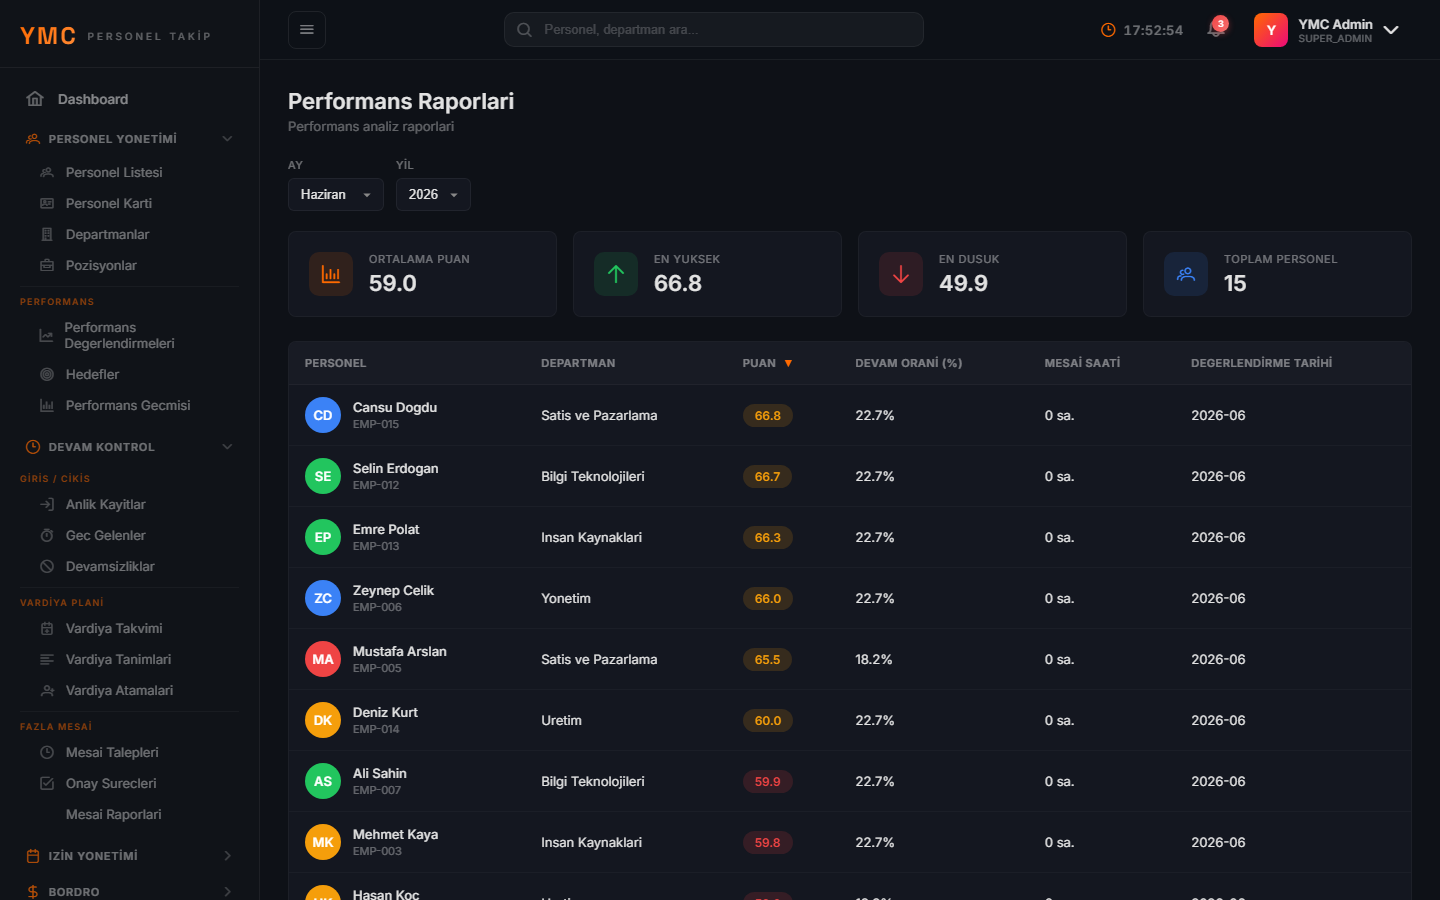The width and height of the screenshot is (1440, 900).
Task: Open the Ay dropdown showing Haziran
Action: point(336,194)
